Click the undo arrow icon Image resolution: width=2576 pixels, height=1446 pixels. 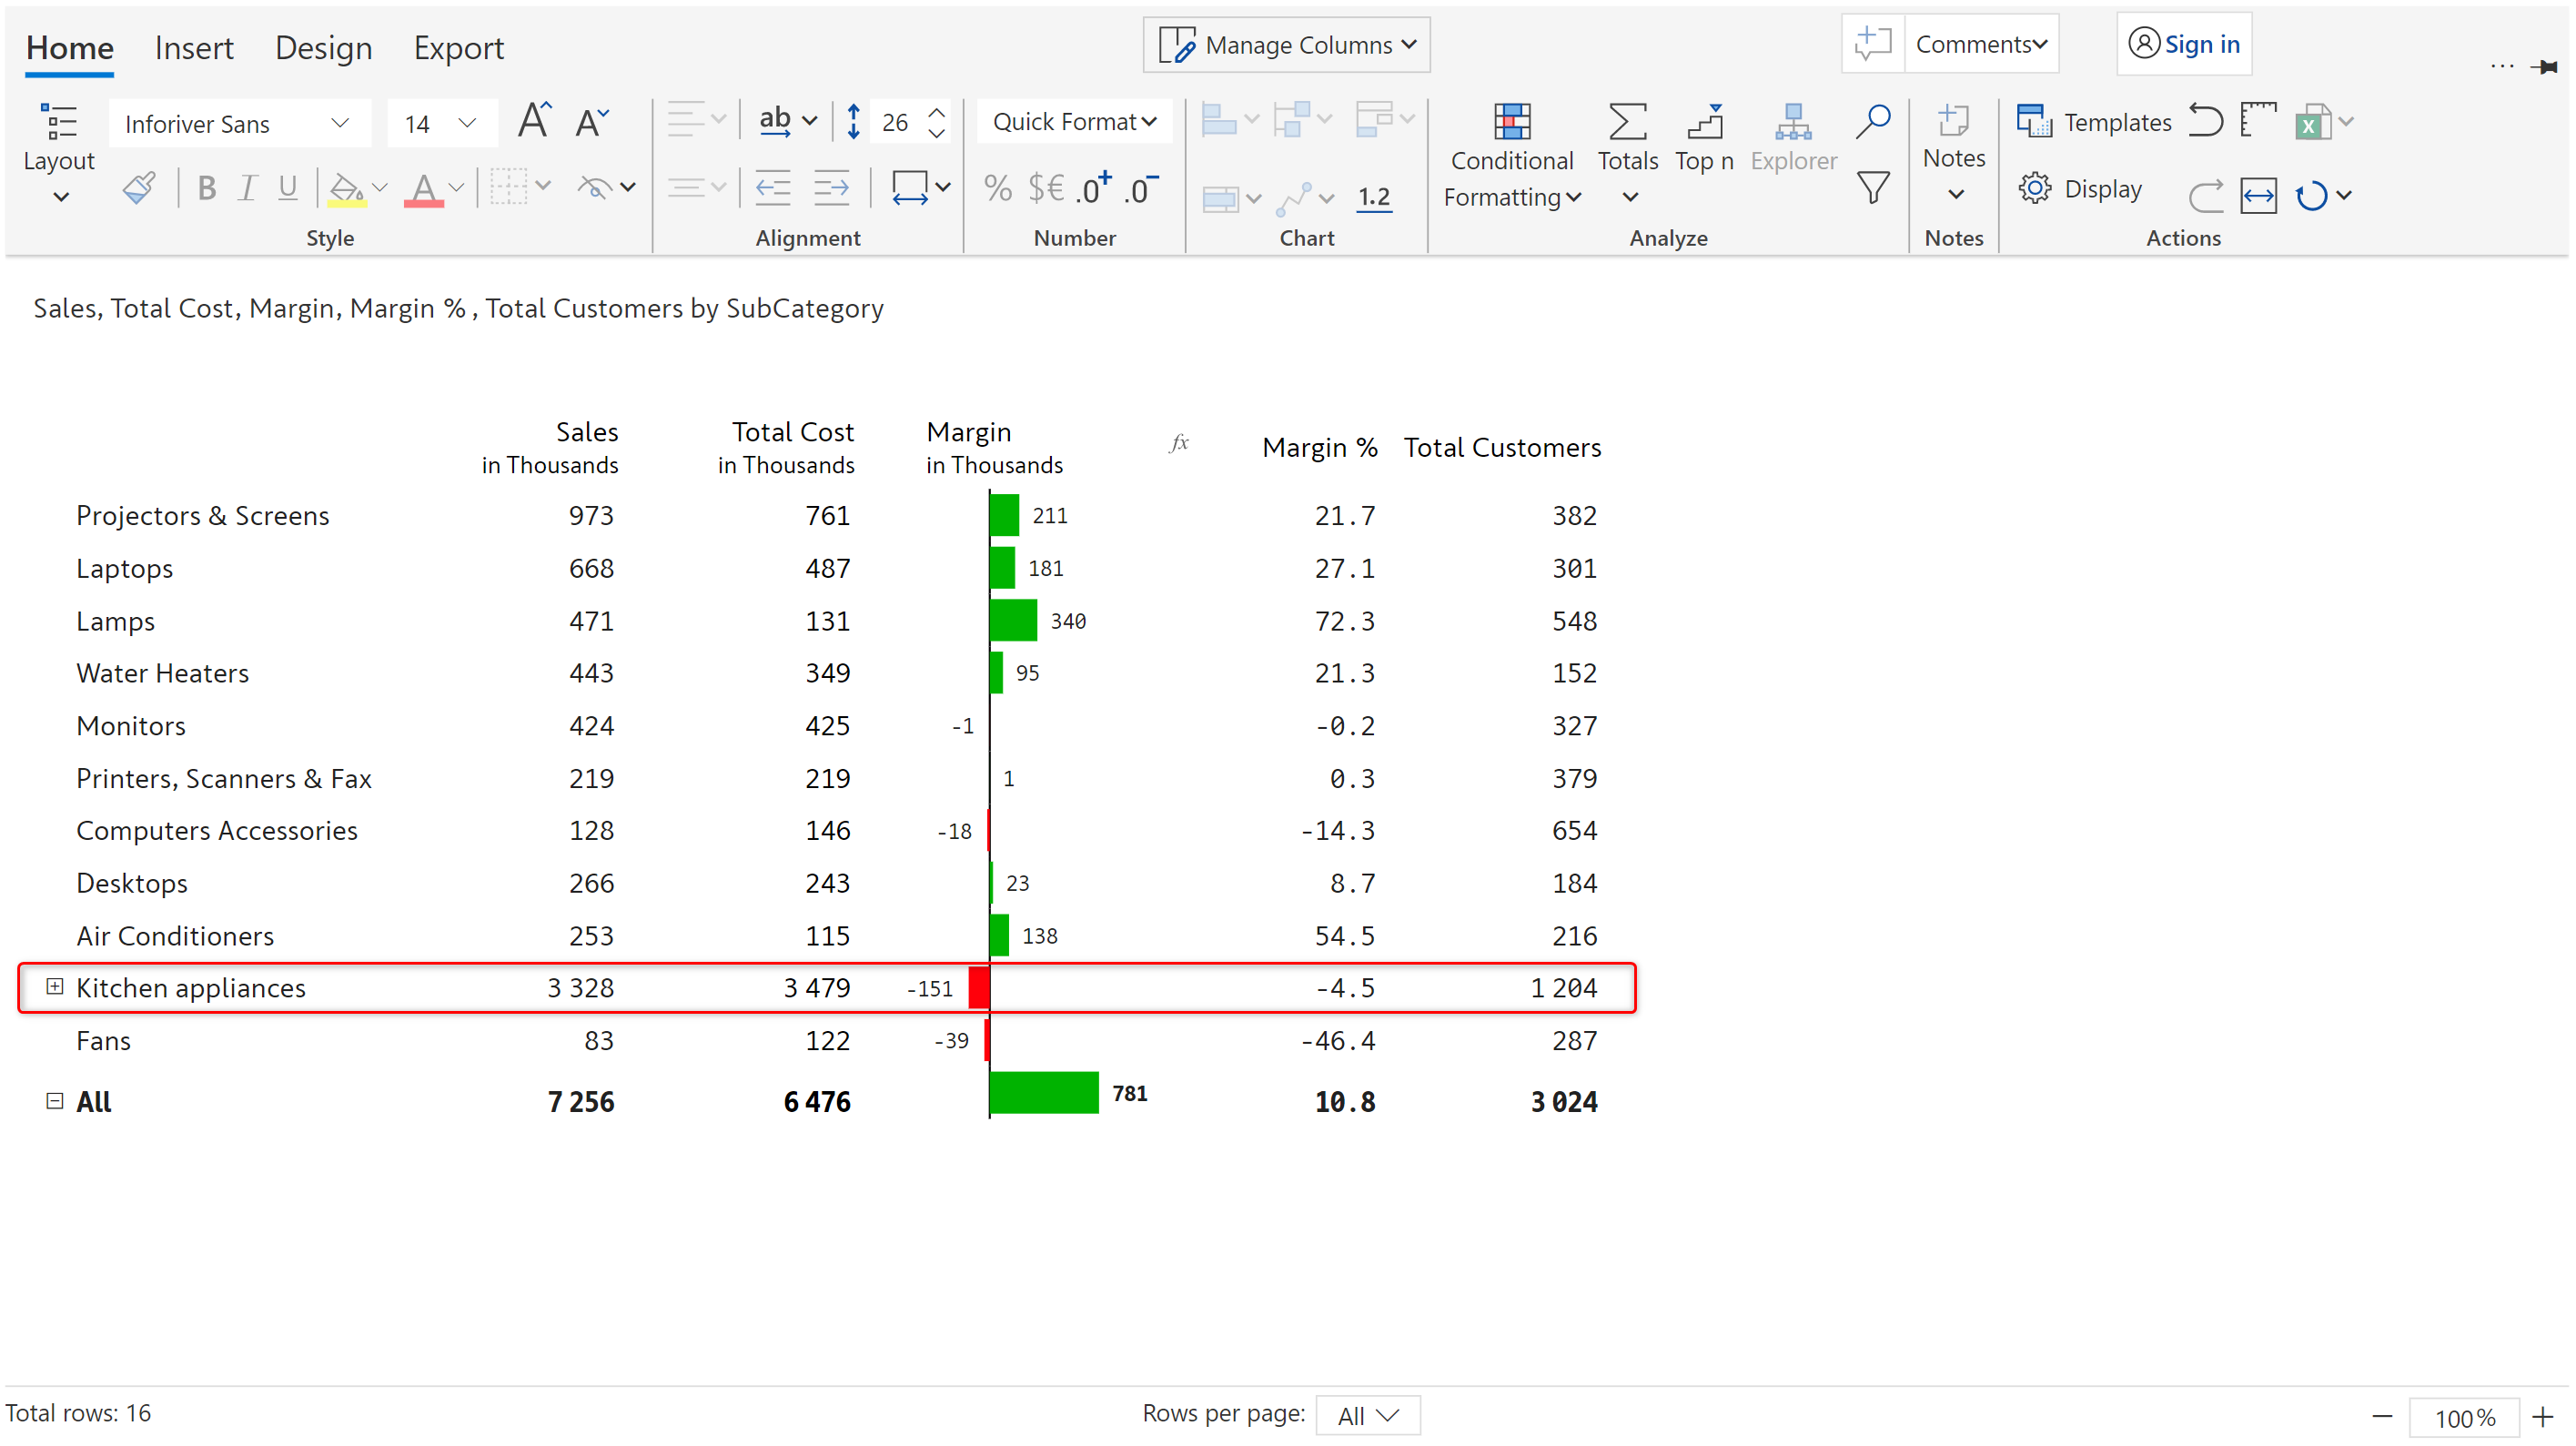pyautogui.click(x=2204, y=121)
